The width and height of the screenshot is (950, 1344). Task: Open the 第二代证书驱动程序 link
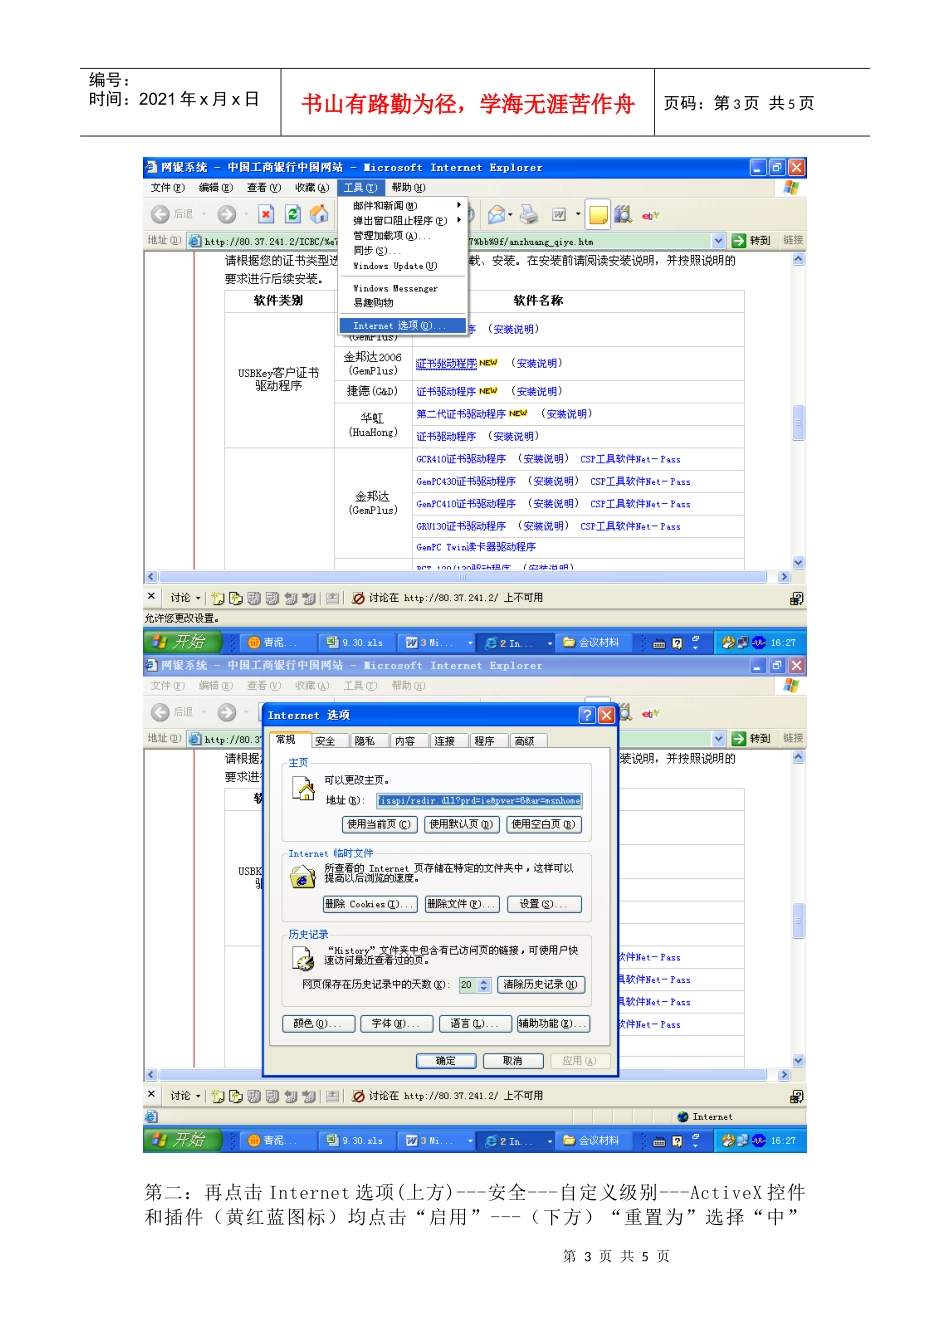pos(461,414)
